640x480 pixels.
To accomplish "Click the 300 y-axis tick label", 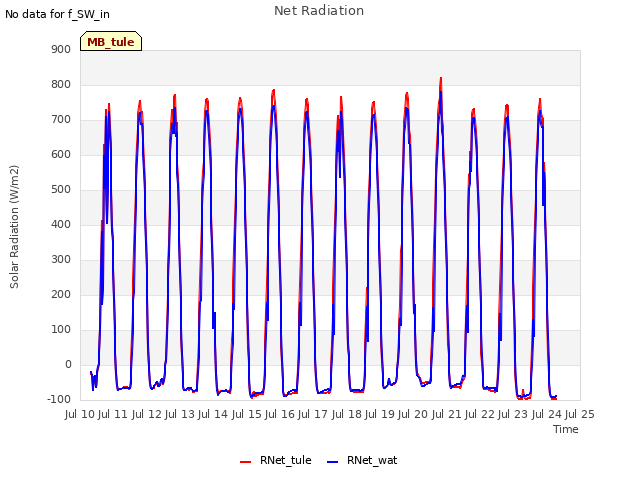I will (61, 260).
